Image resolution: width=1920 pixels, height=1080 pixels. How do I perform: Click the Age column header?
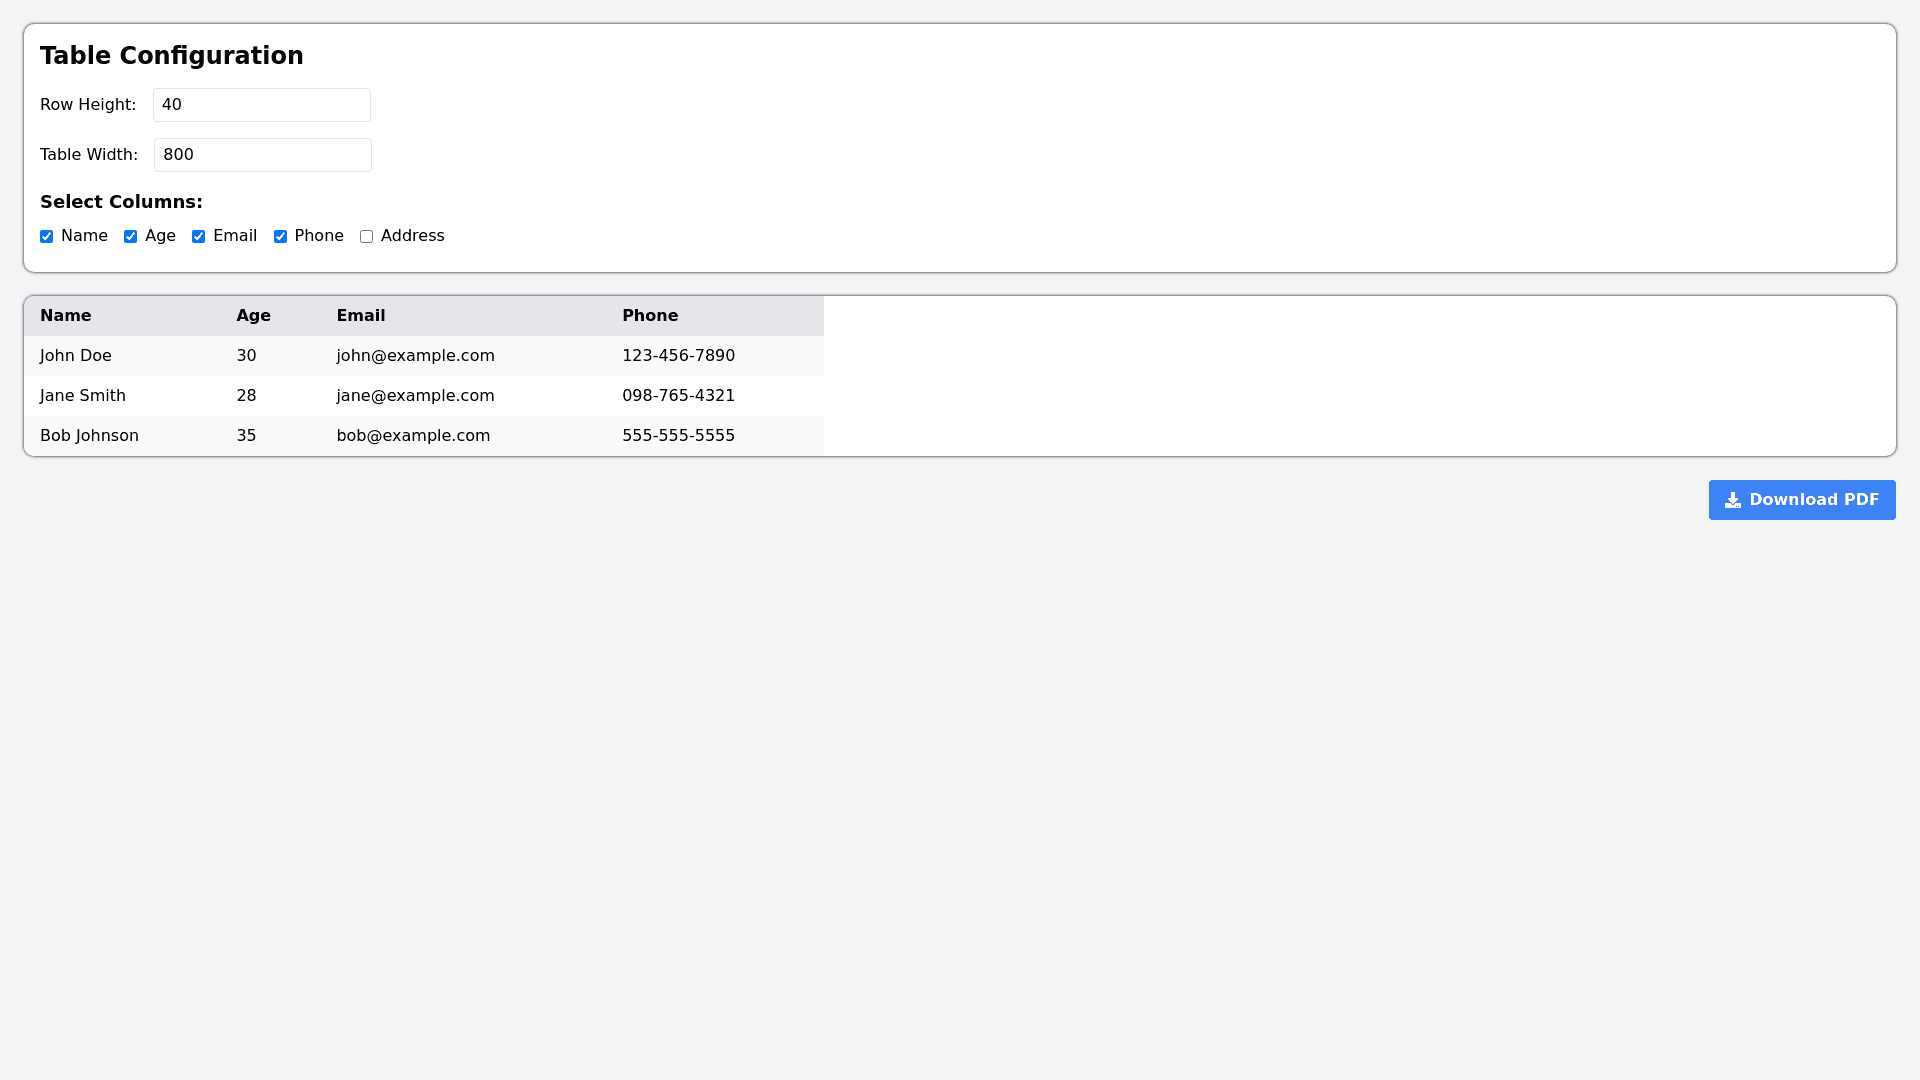click(x=254, y=316)
